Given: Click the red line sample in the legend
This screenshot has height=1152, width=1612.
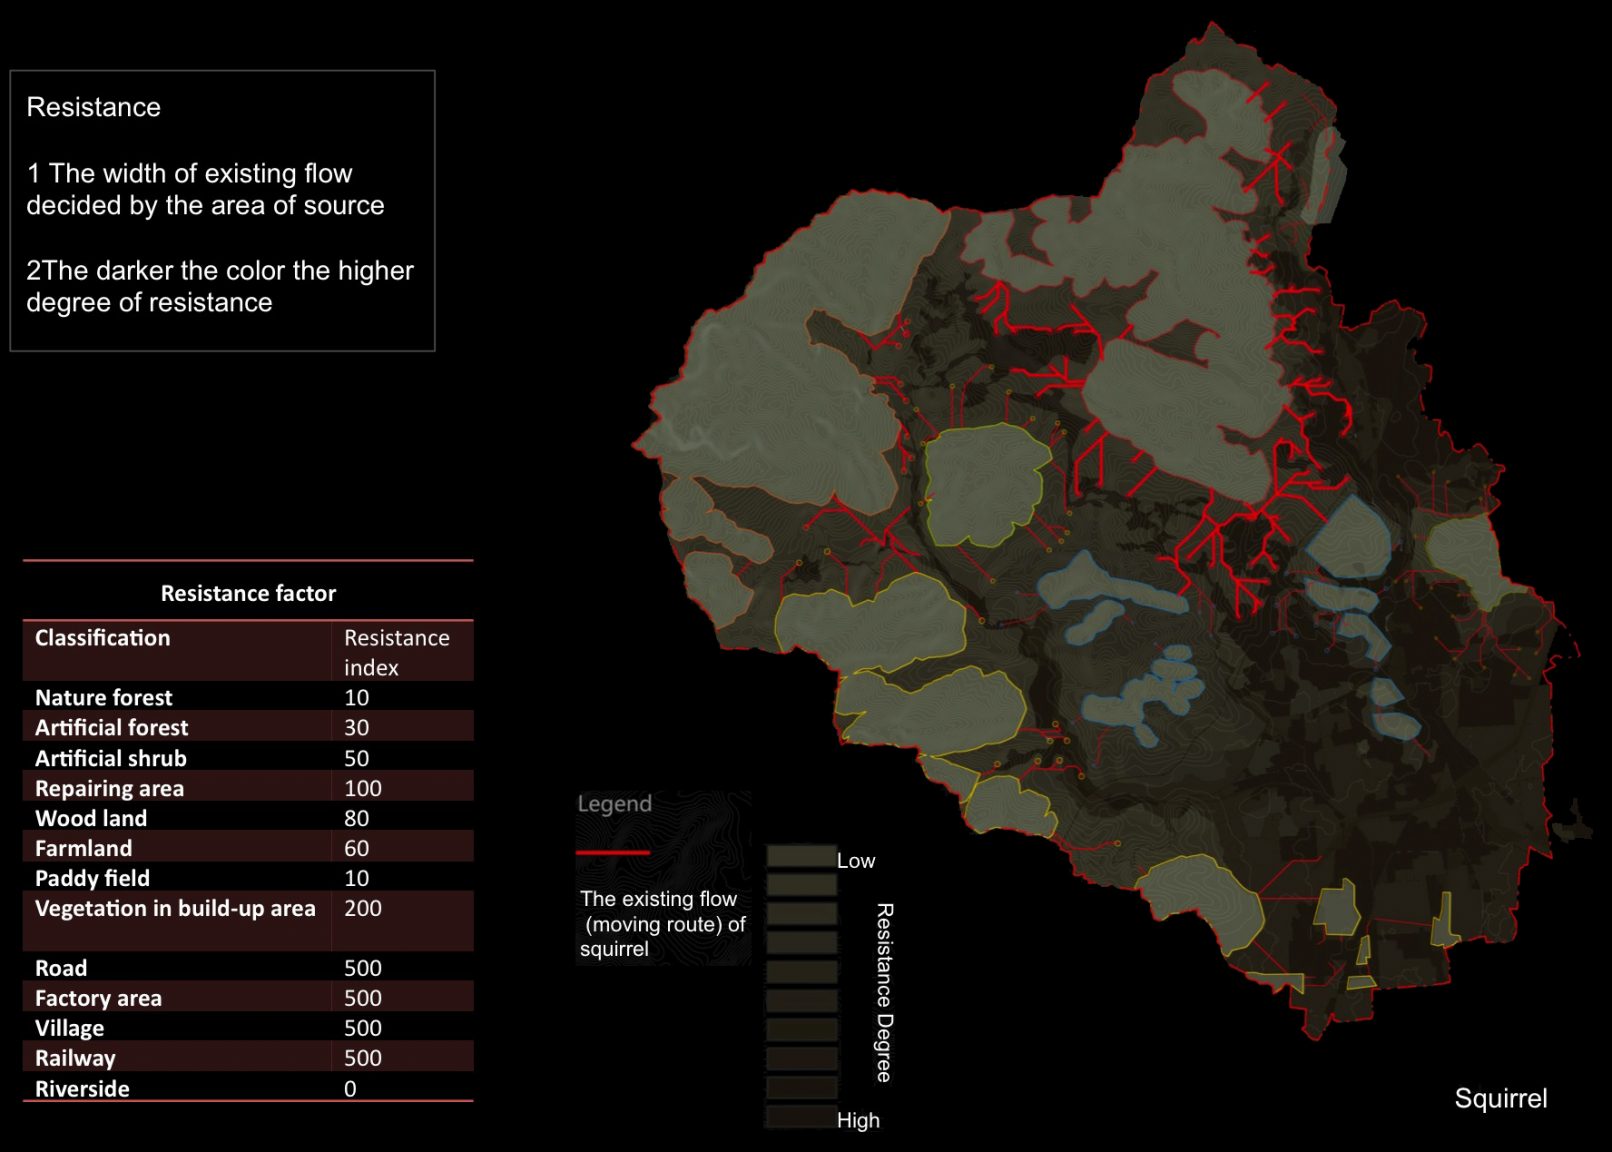Looking at the screenshot, I should [x=613, y=853].
